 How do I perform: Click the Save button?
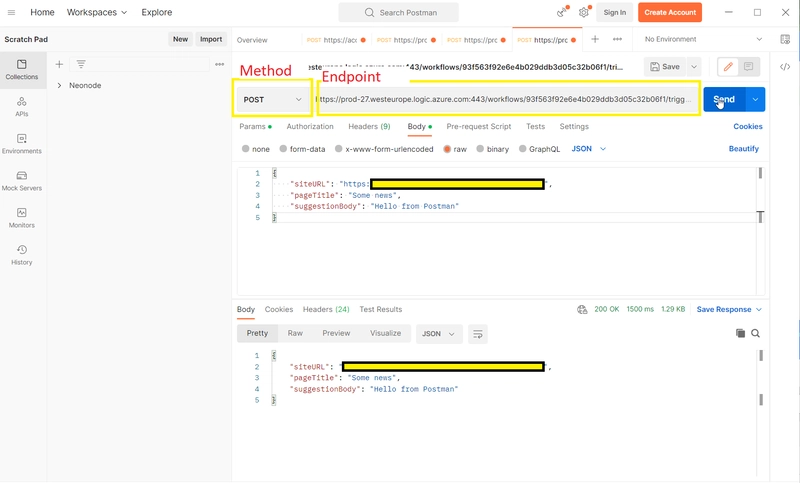tap(665, 67)
